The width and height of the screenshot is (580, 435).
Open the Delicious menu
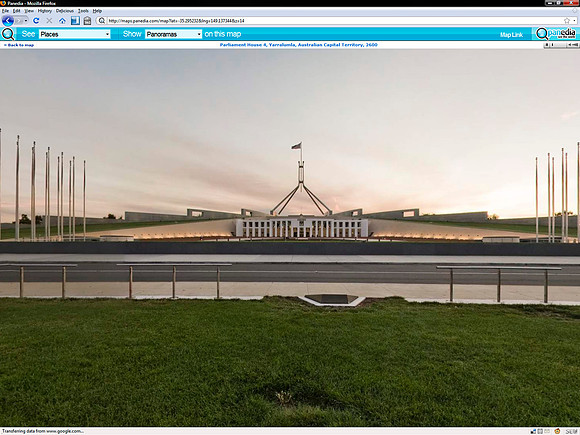(65, 11)
